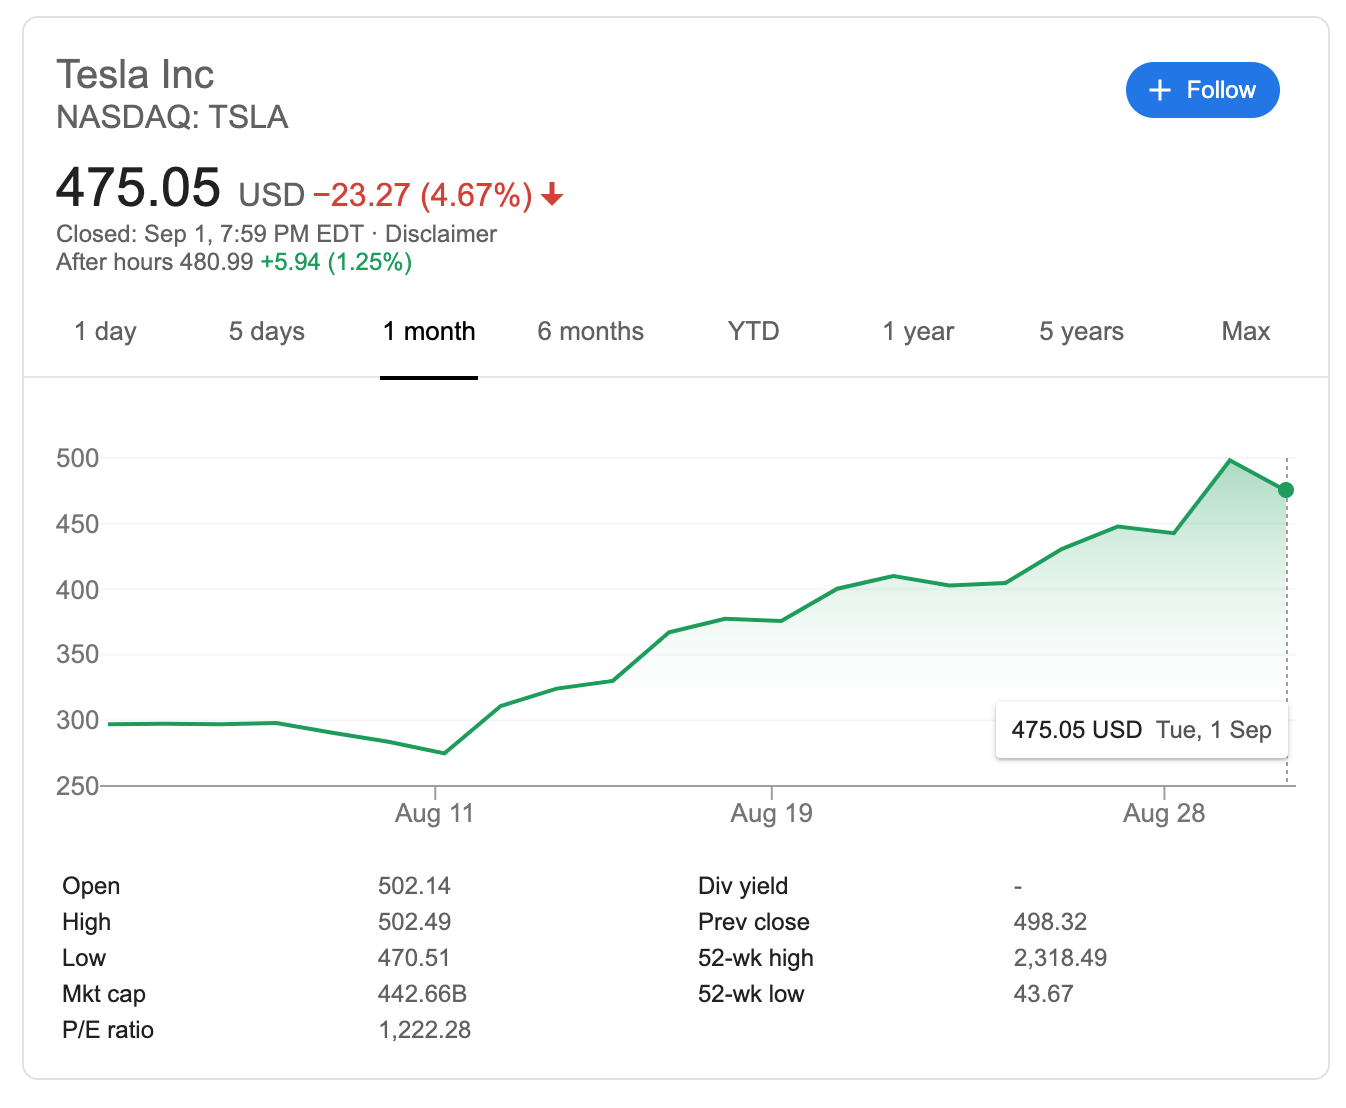Click the green chart data point dot
This screenshot has width=1346, height=1108.
pos(1286,490)
